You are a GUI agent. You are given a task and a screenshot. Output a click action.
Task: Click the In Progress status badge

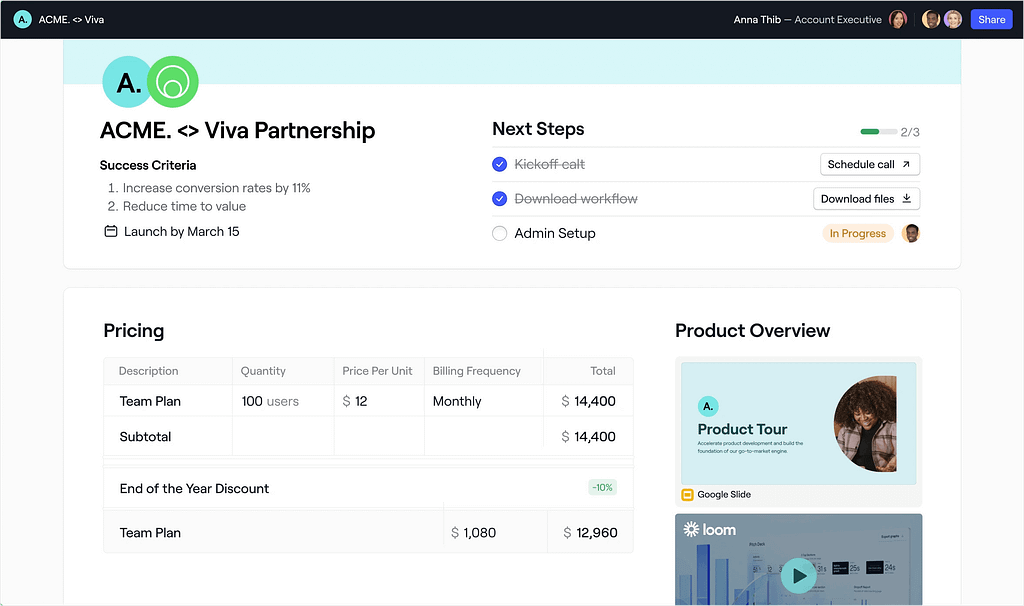click(x=857, y=233)
